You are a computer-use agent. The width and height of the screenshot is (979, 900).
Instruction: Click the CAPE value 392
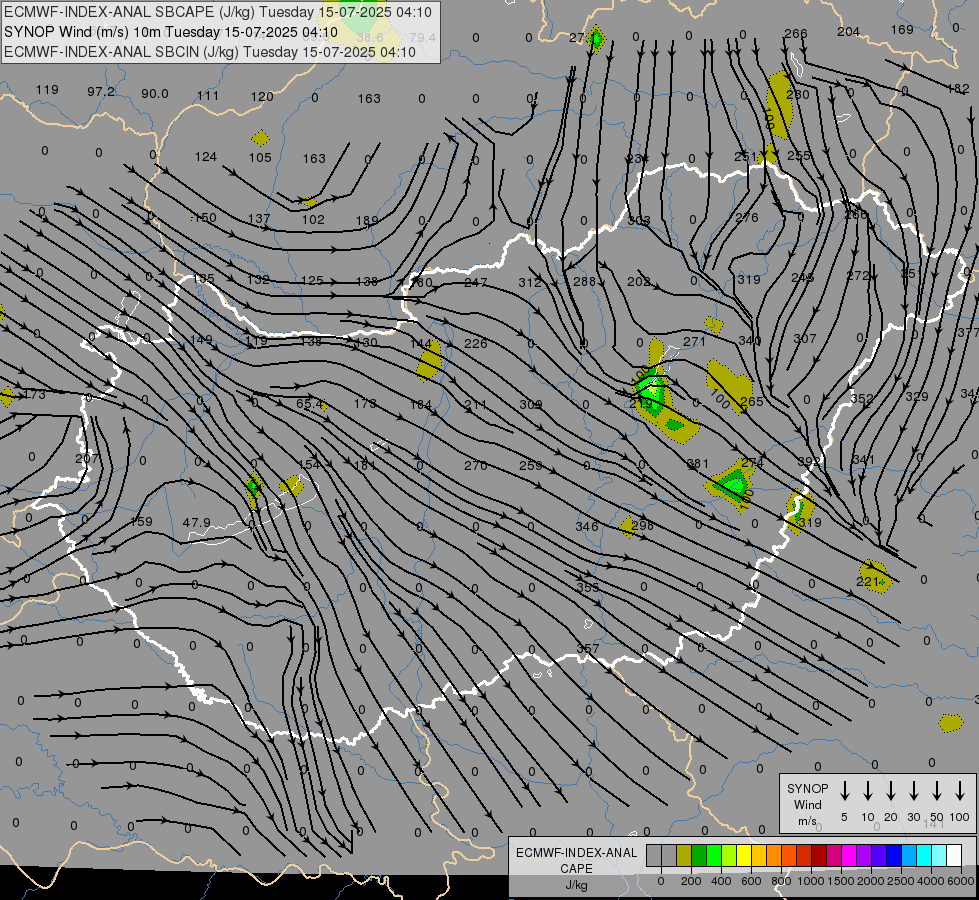[x=809, y=462]
